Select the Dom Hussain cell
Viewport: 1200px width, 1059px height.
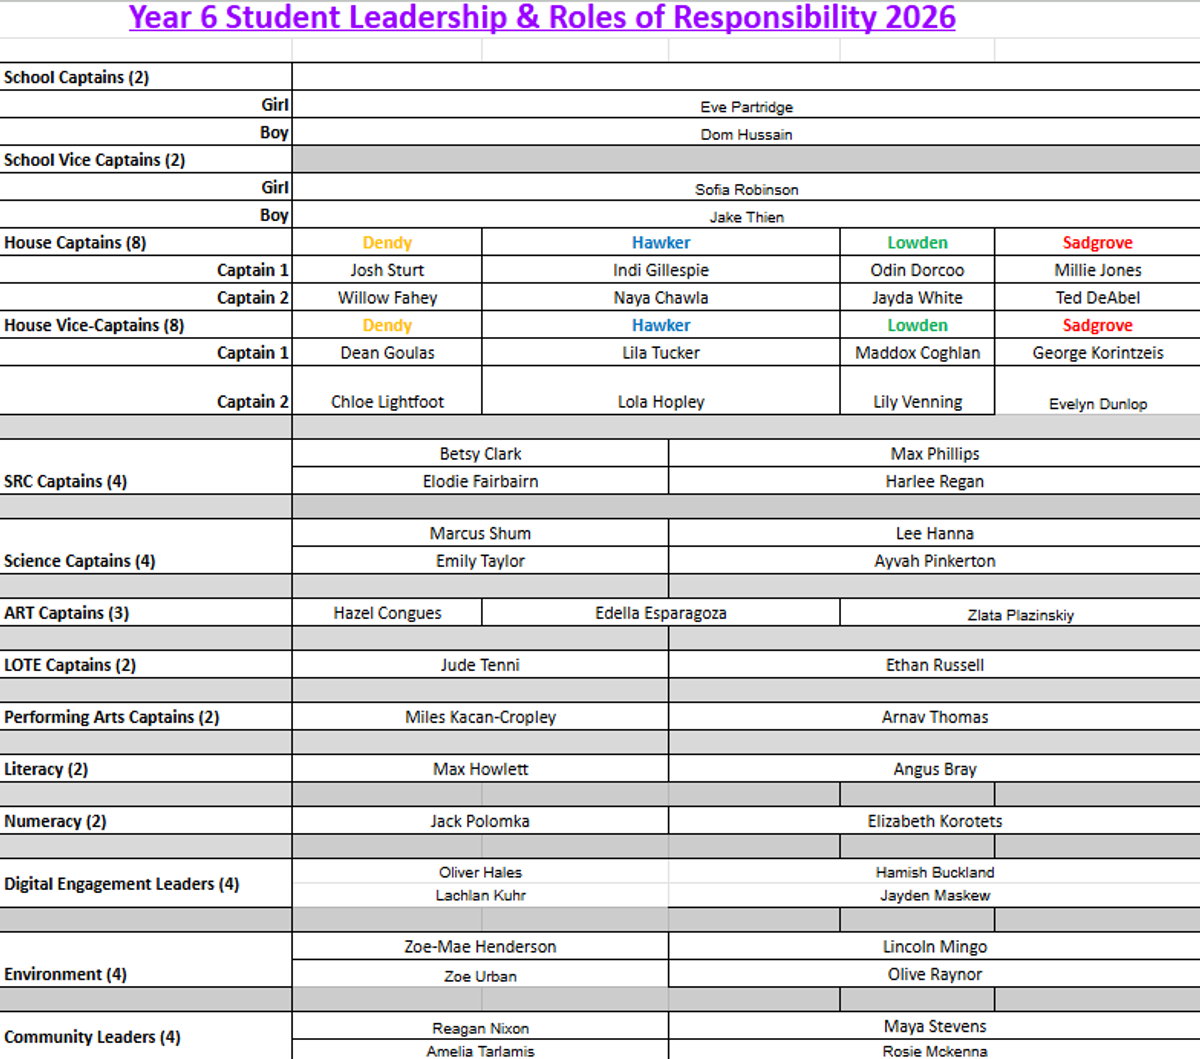tap(746, 134)
